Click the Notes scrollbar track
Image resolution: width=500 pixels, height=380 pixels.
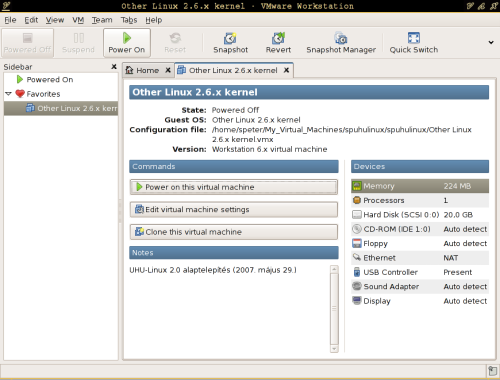[334, 309]
